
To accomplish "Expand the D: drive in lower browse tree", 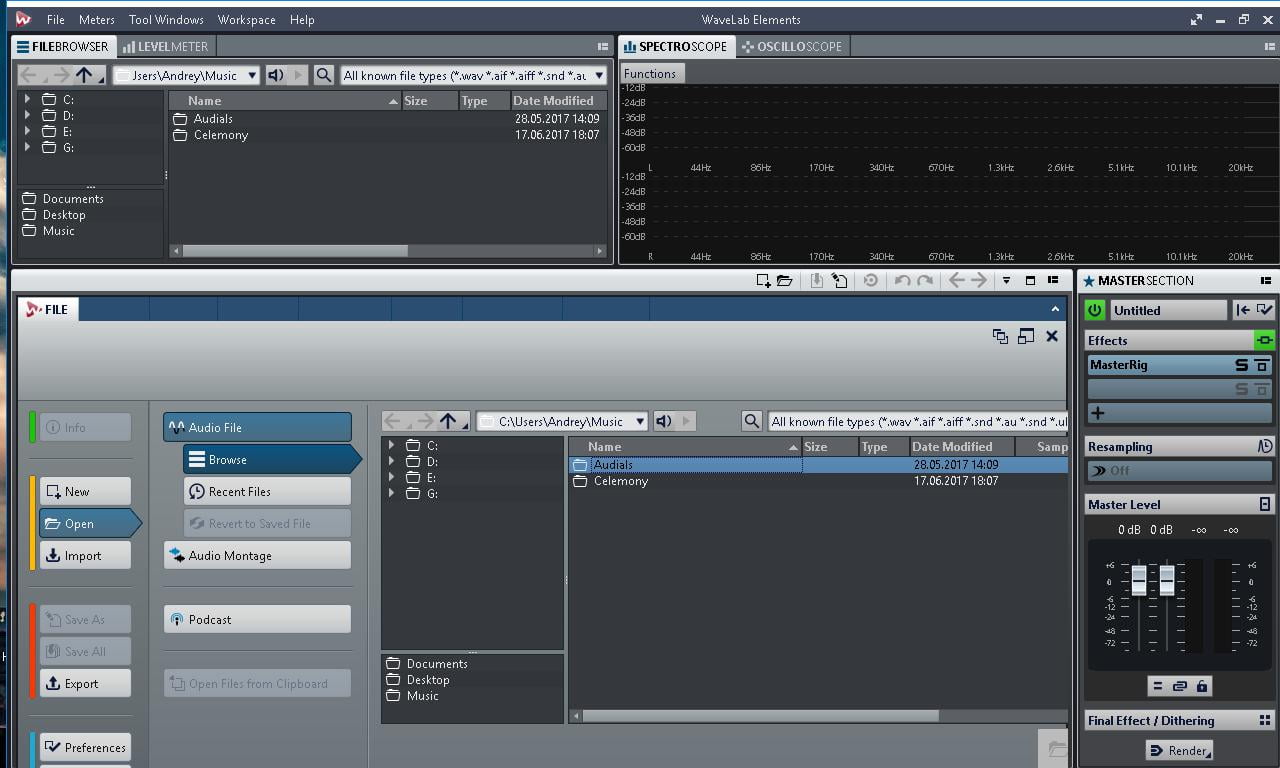I will 391,461.
